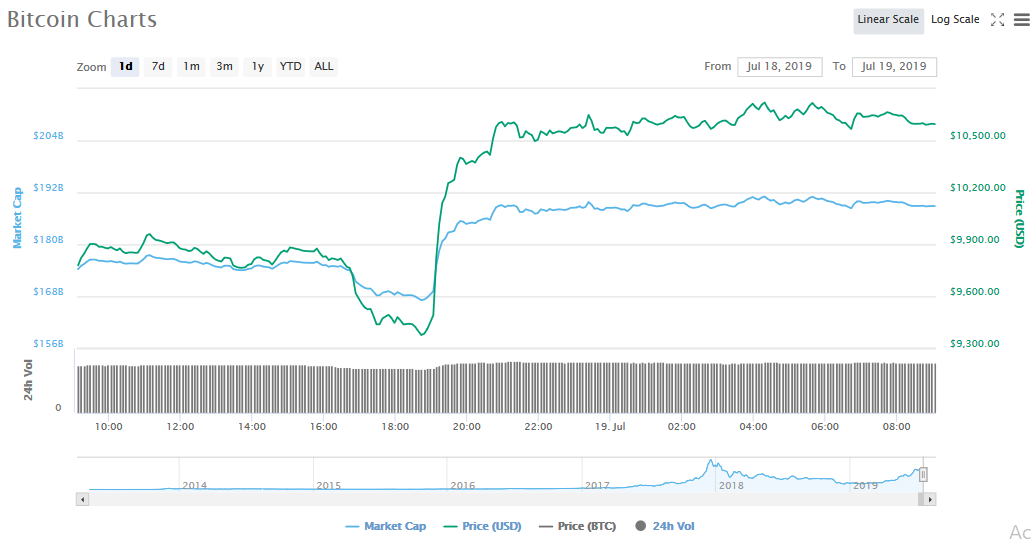1031x542 pixels.
Task: Select the 1m zoom range
Action: click(x=191, y=66)
